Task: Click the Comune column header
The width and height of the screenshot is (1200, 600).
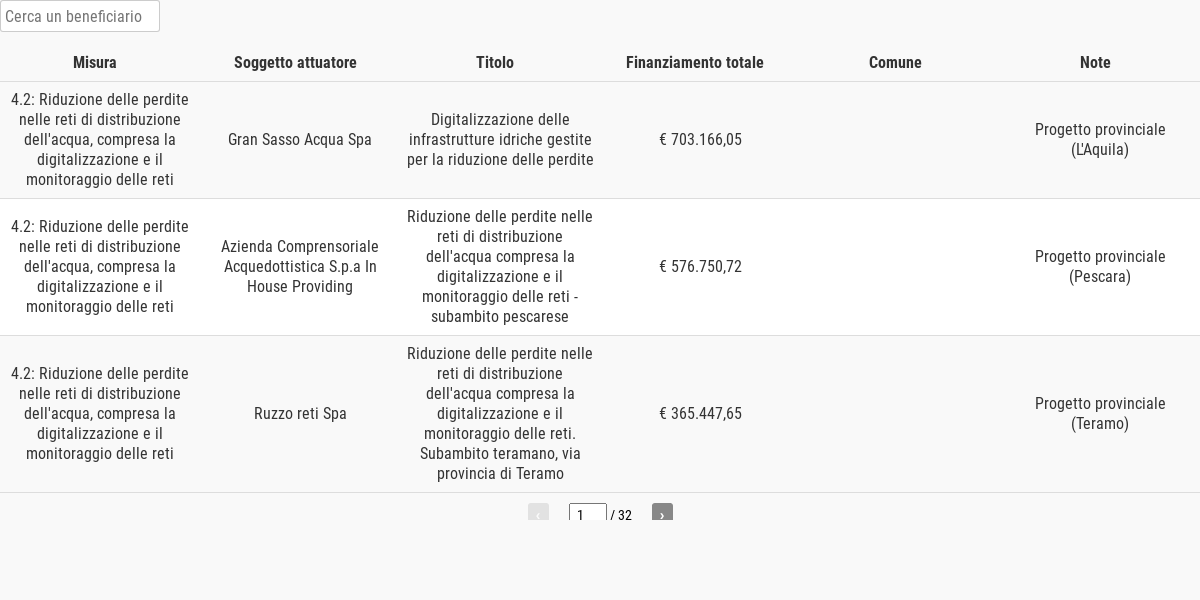Action: 895,62
